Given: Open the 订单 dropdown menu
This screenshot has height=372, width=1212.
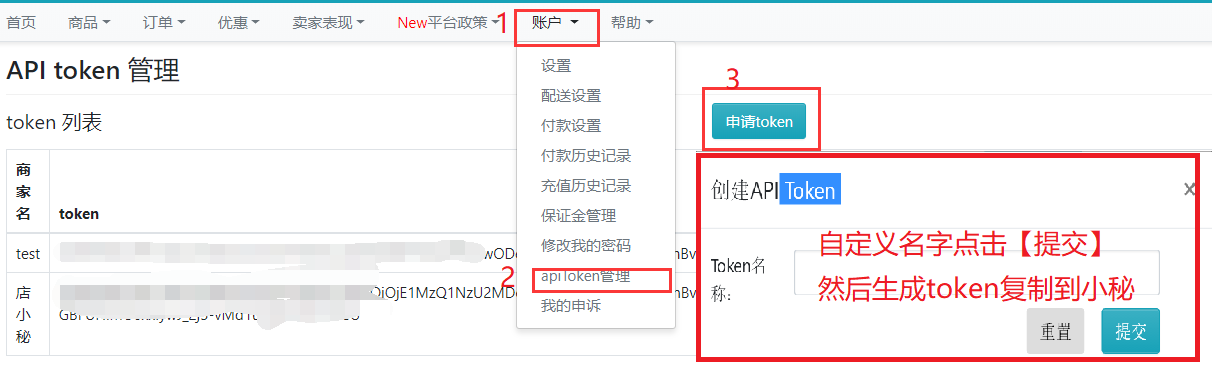Looking at the screenshot, I should [164, 22].
